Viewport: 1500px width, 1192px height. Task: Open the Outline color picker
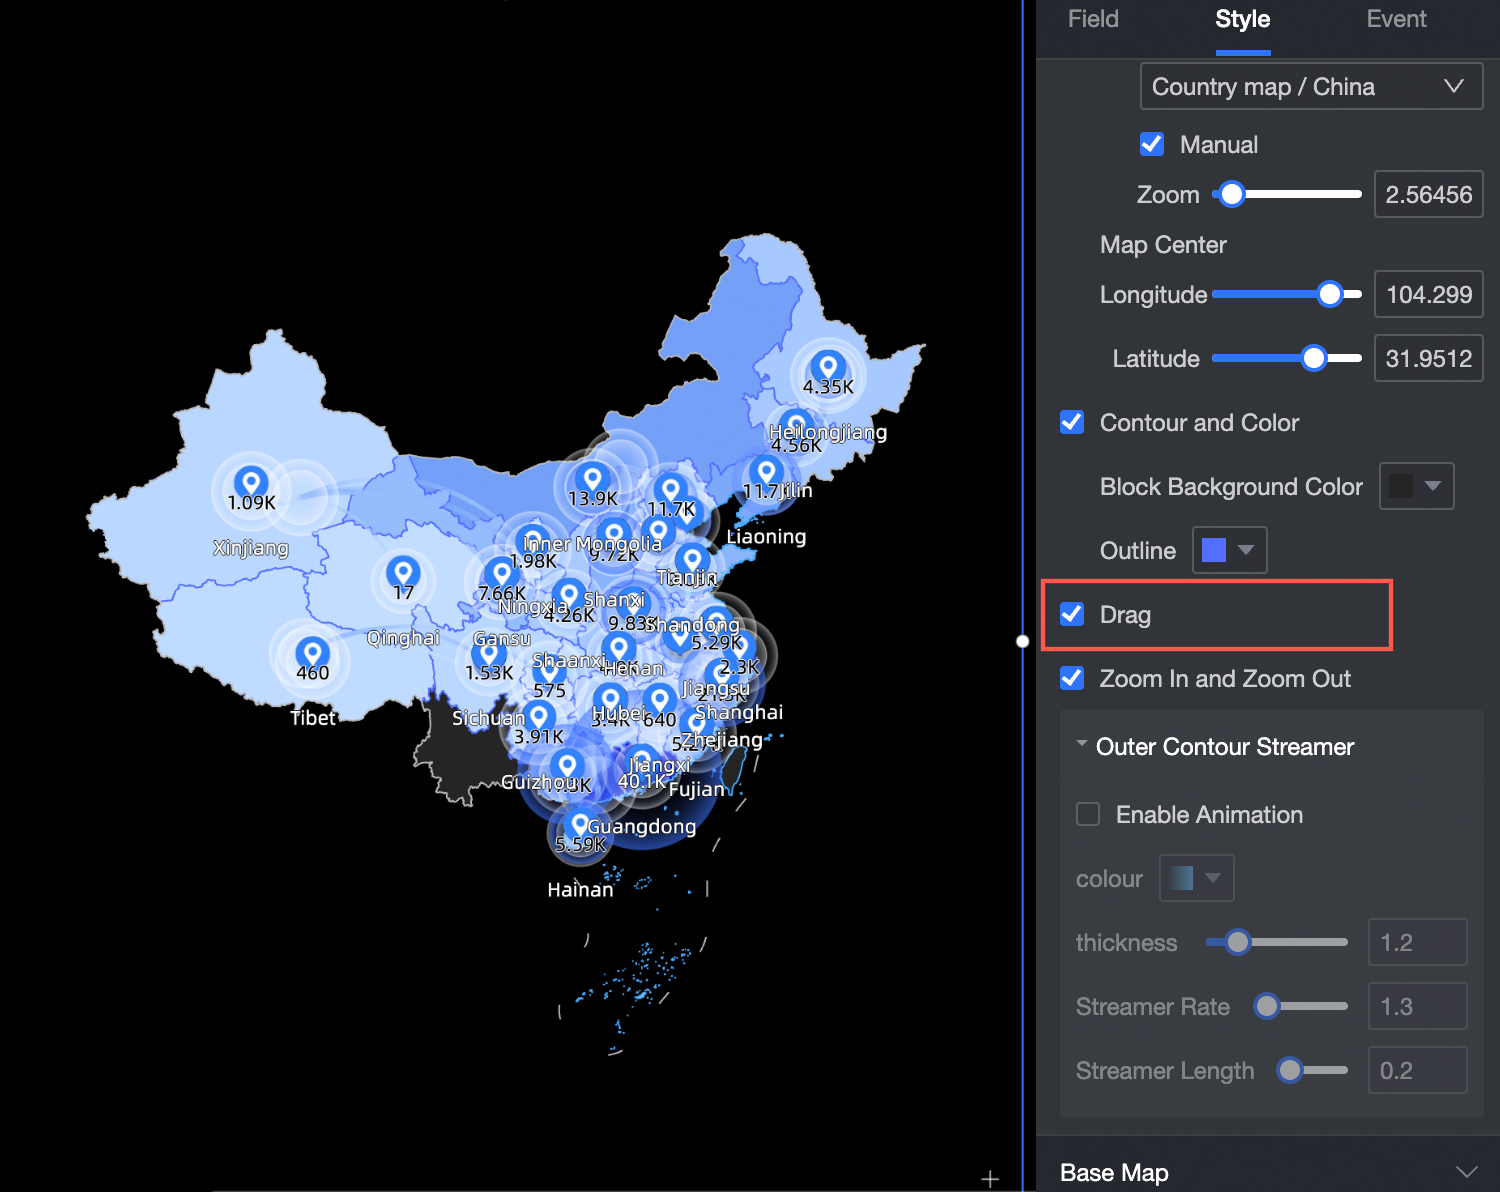pos(1229,549)
